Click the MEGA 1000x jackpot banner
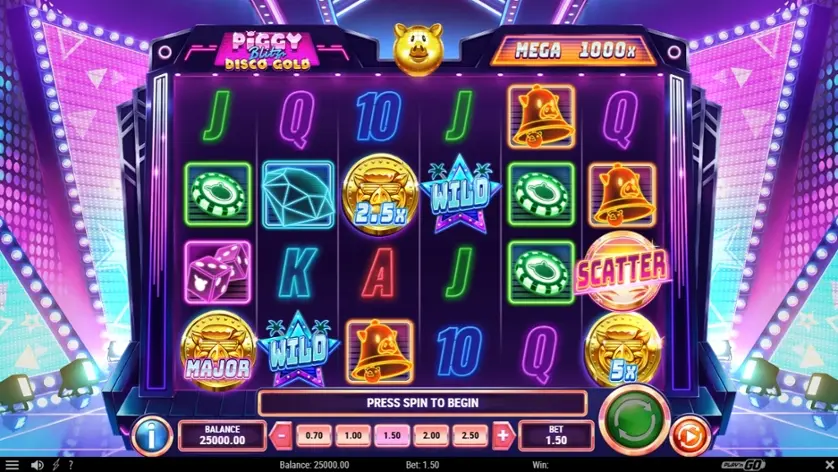The width and height of the screenshot is (838, 472). [573, 51]
